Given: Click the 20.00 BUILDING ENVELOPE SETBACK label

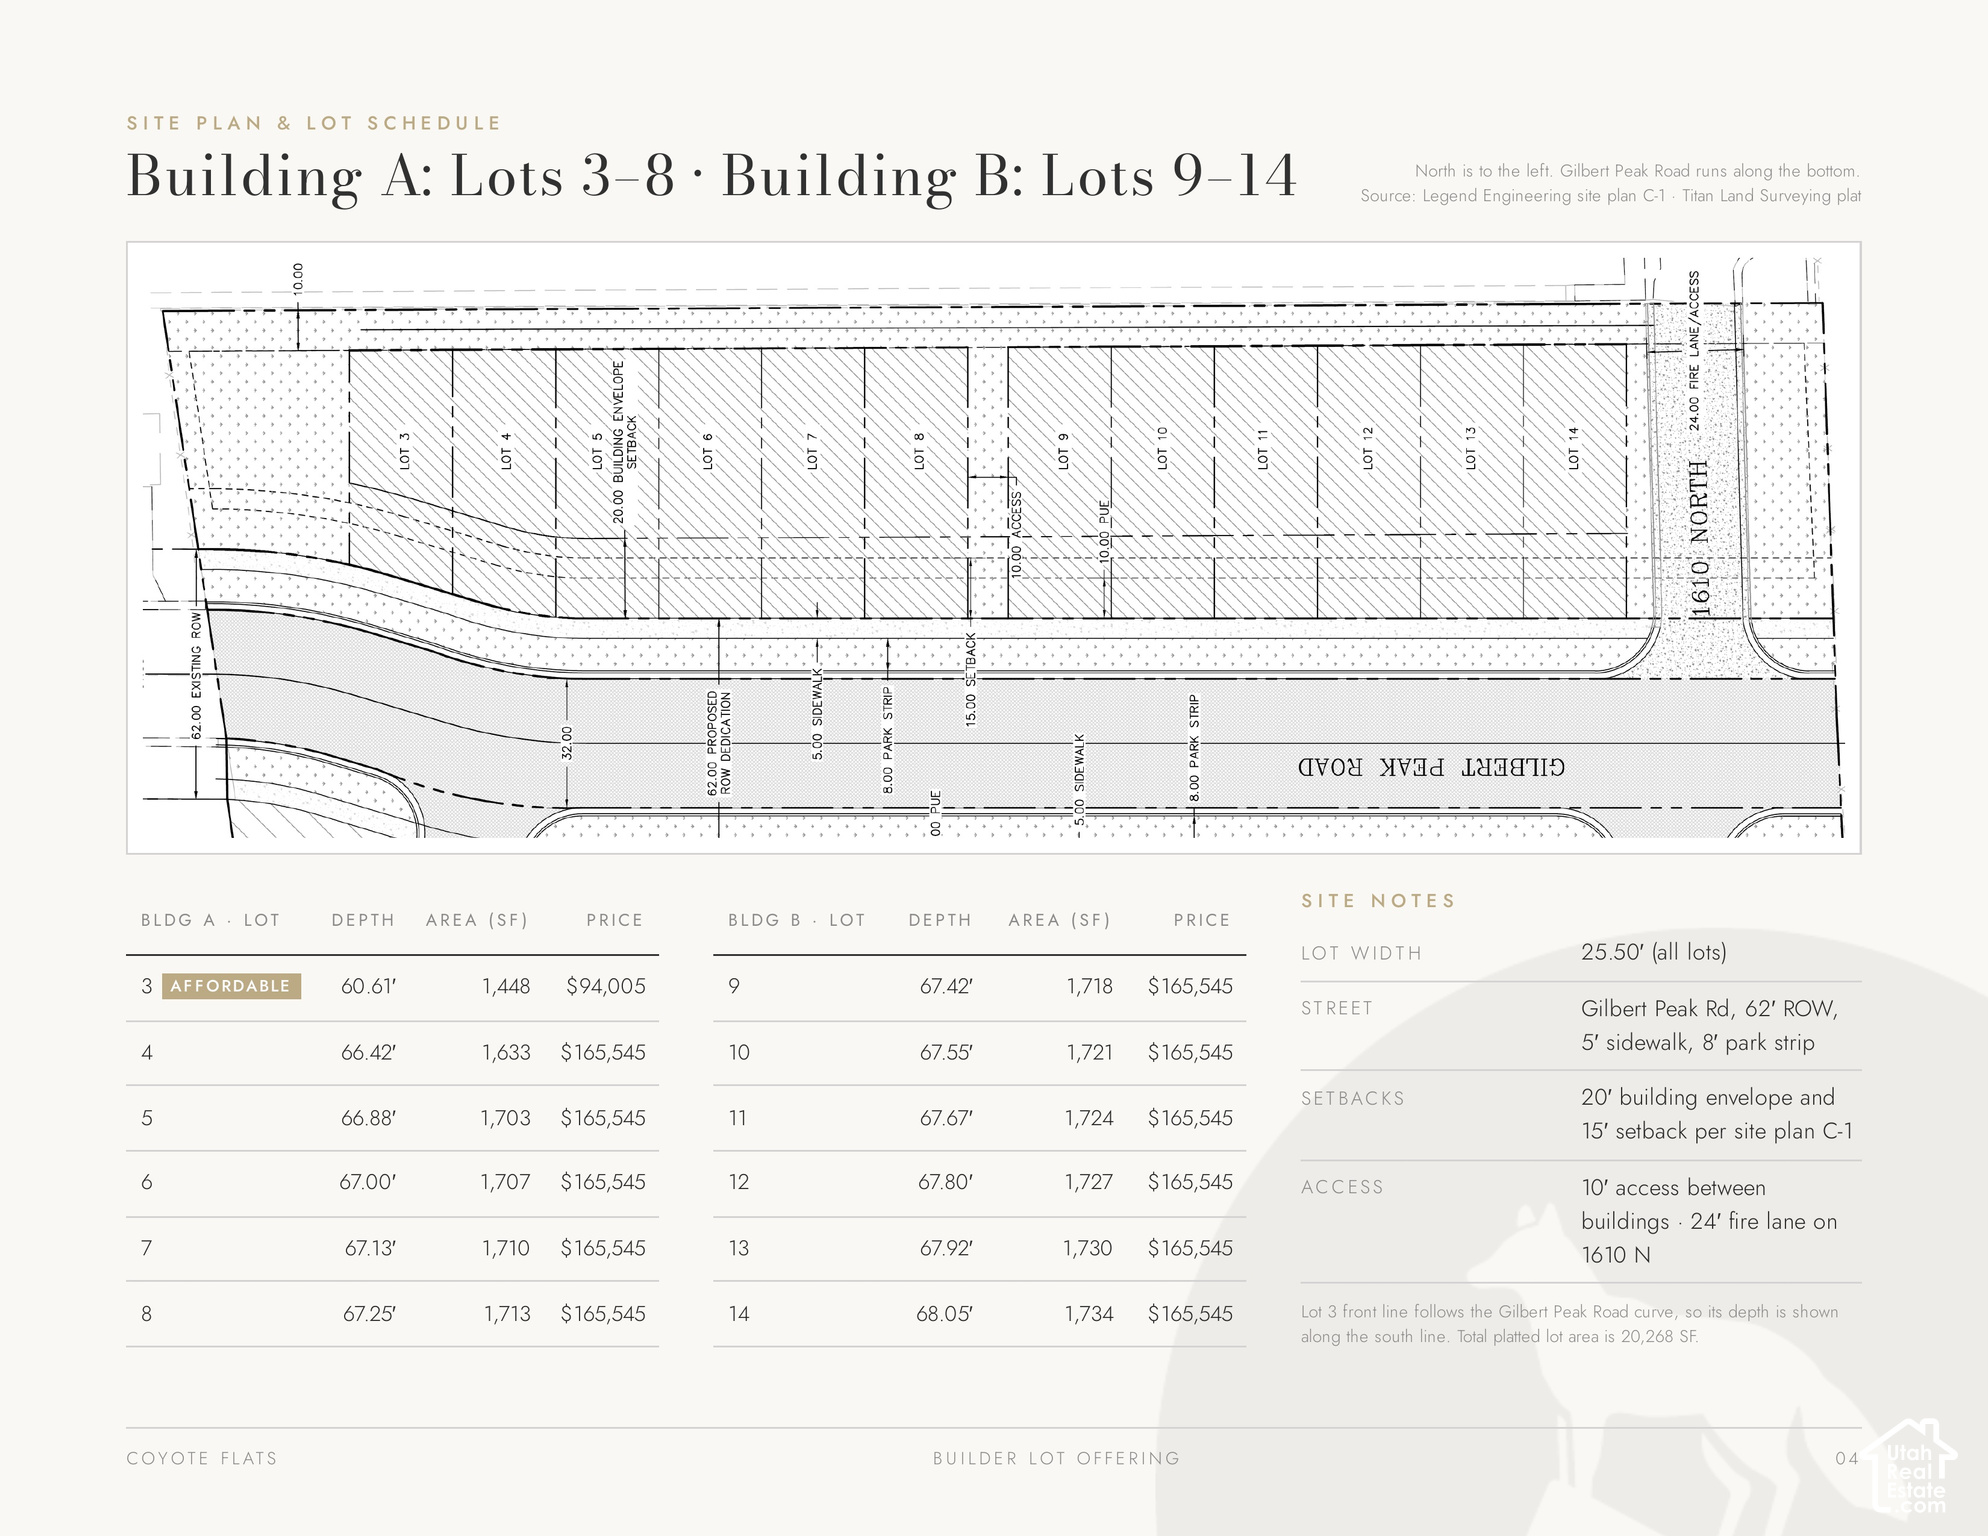Looking at the screenshot, I should click(624, 442).
